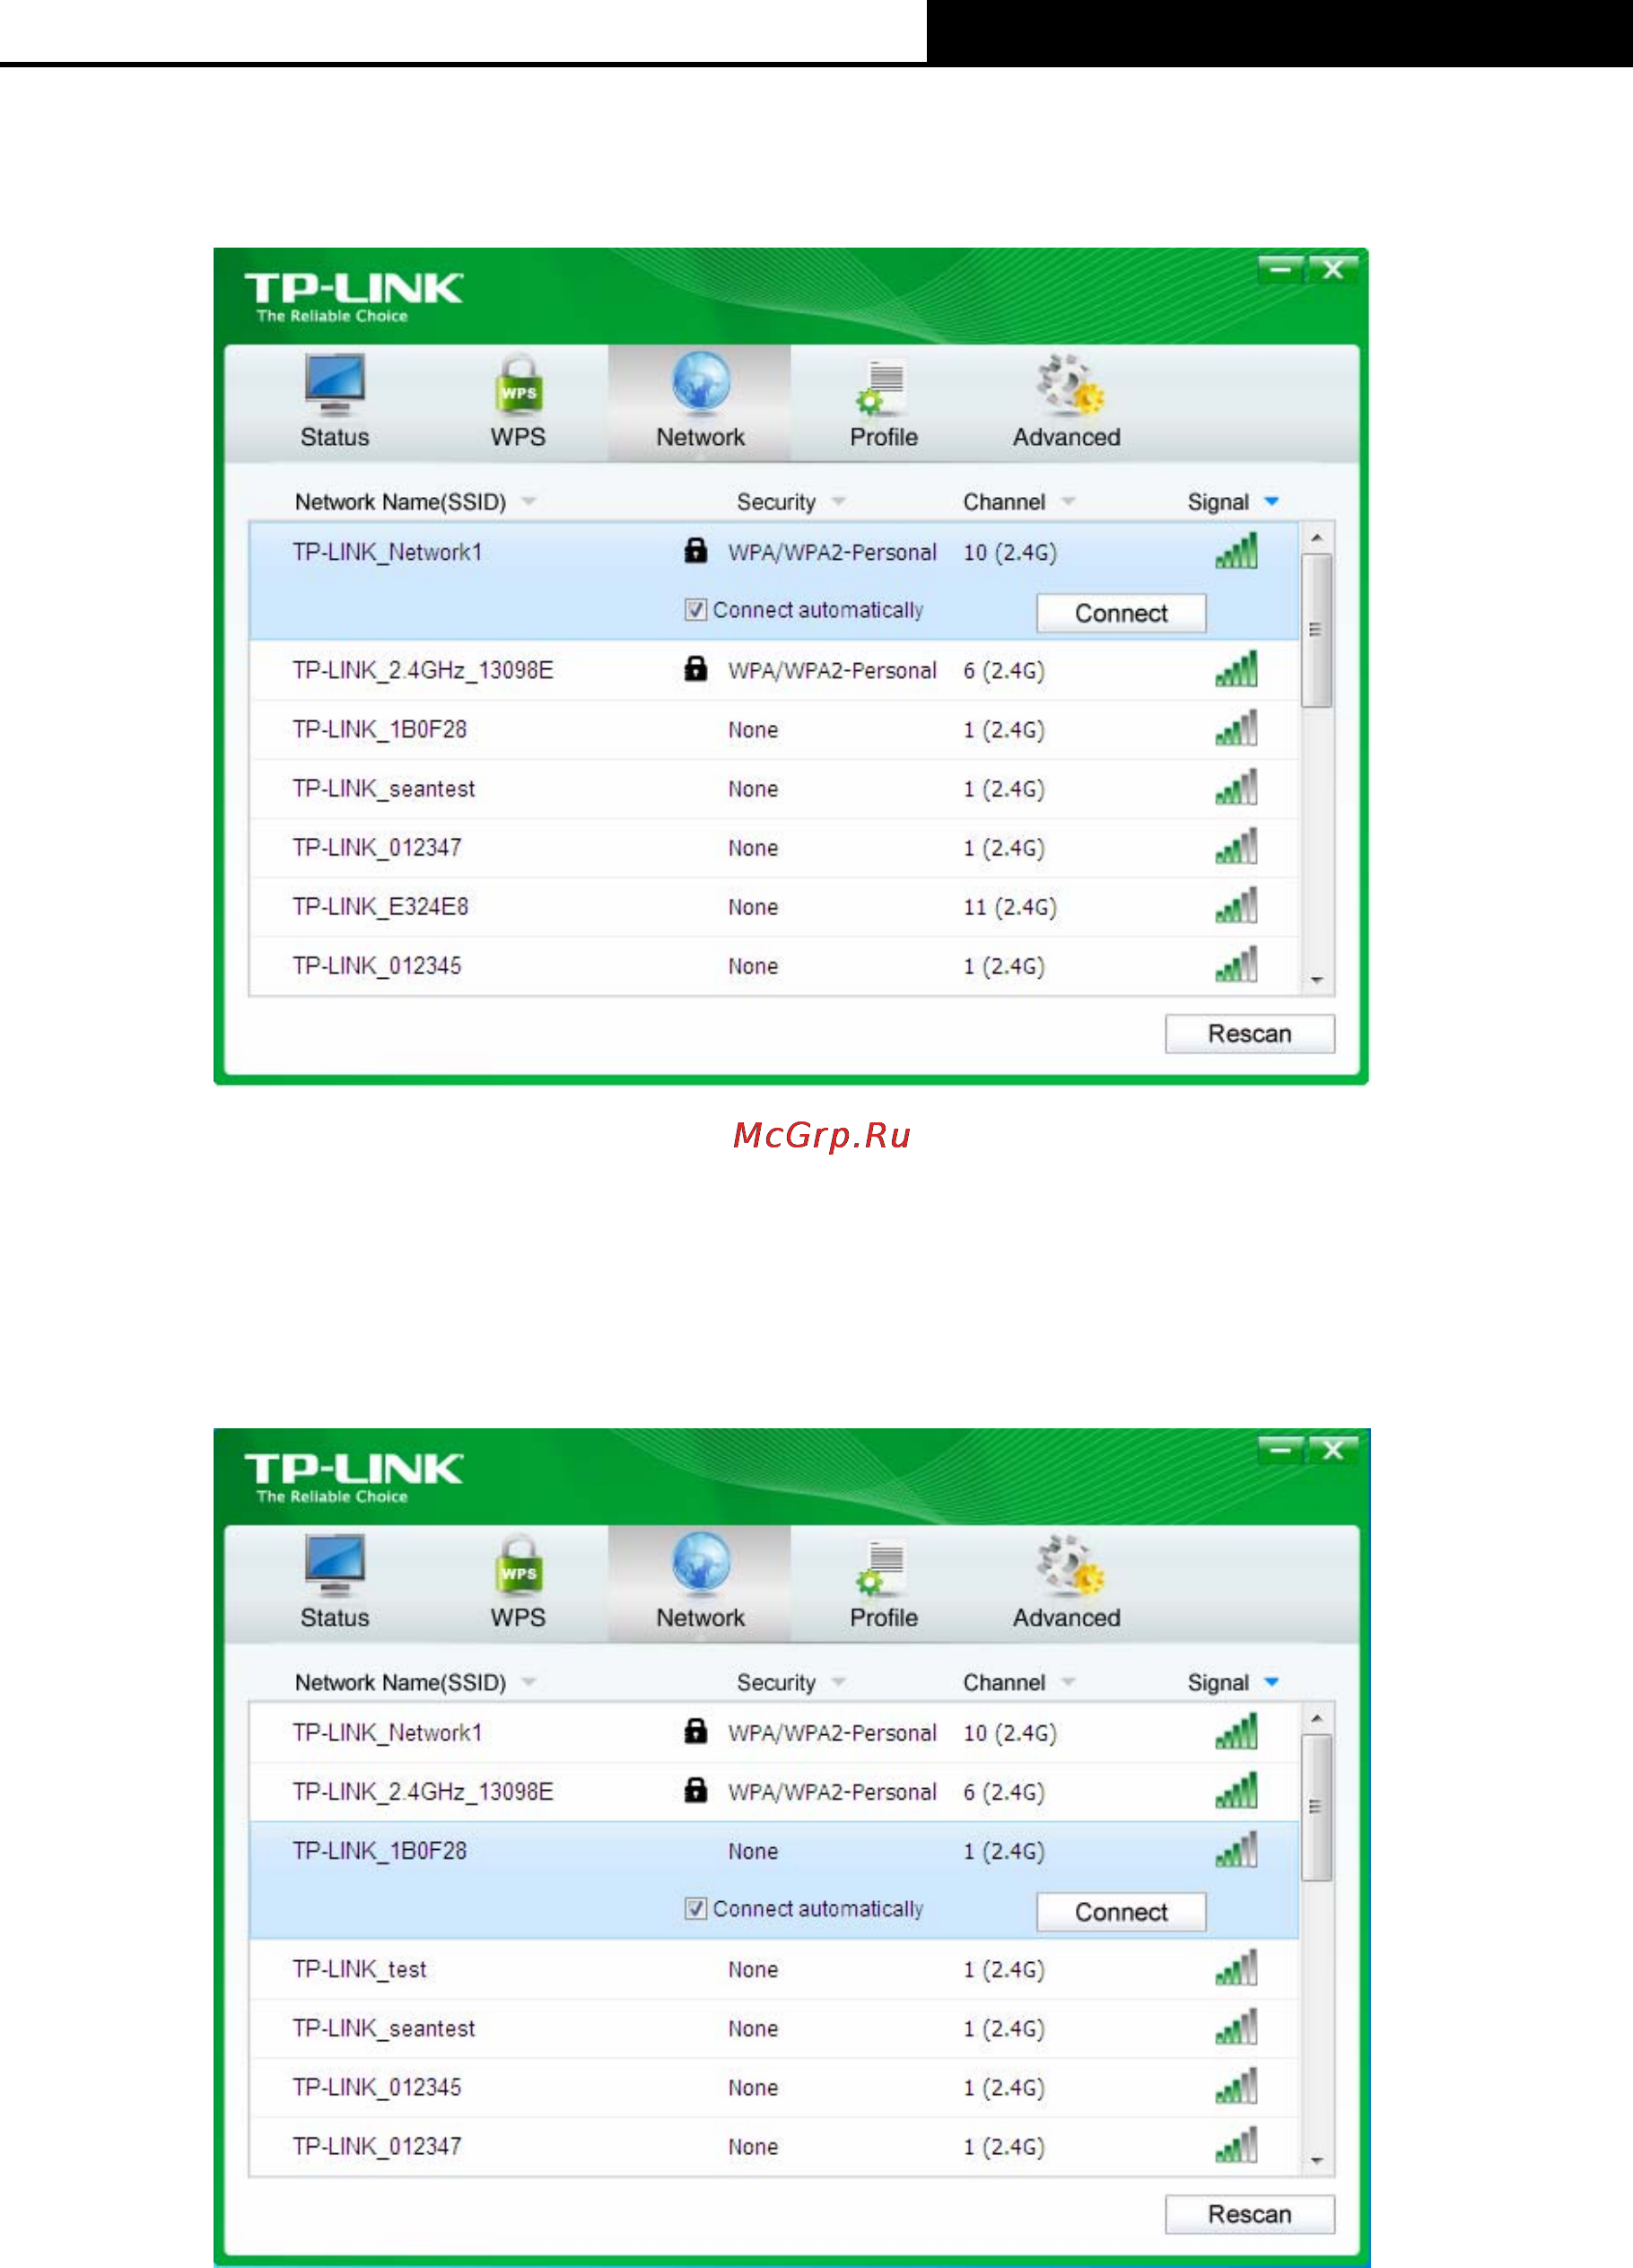Connect to selected TP-LINK_1B0F28 in lower window
The height and width of the screenshot is (2268, 1633).
point(1121,1911)
